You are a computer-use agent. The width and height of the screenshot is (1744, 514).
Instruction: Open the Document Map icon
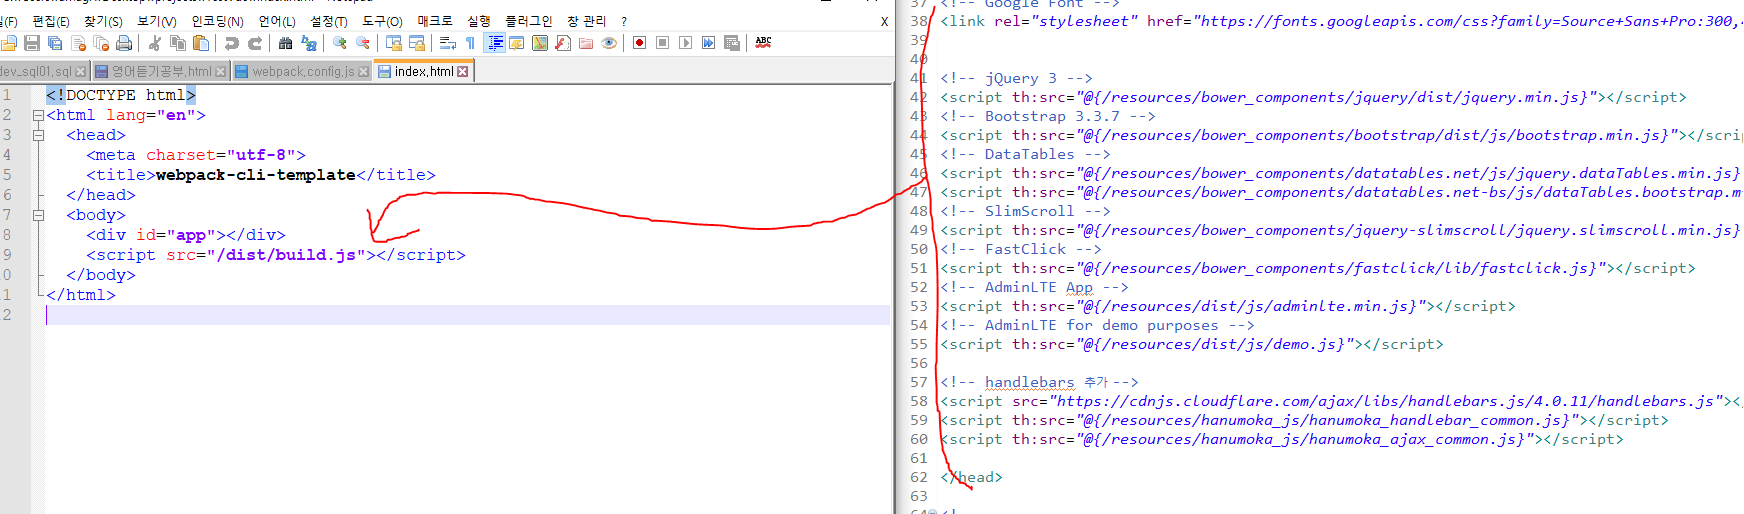coord(540,43)
